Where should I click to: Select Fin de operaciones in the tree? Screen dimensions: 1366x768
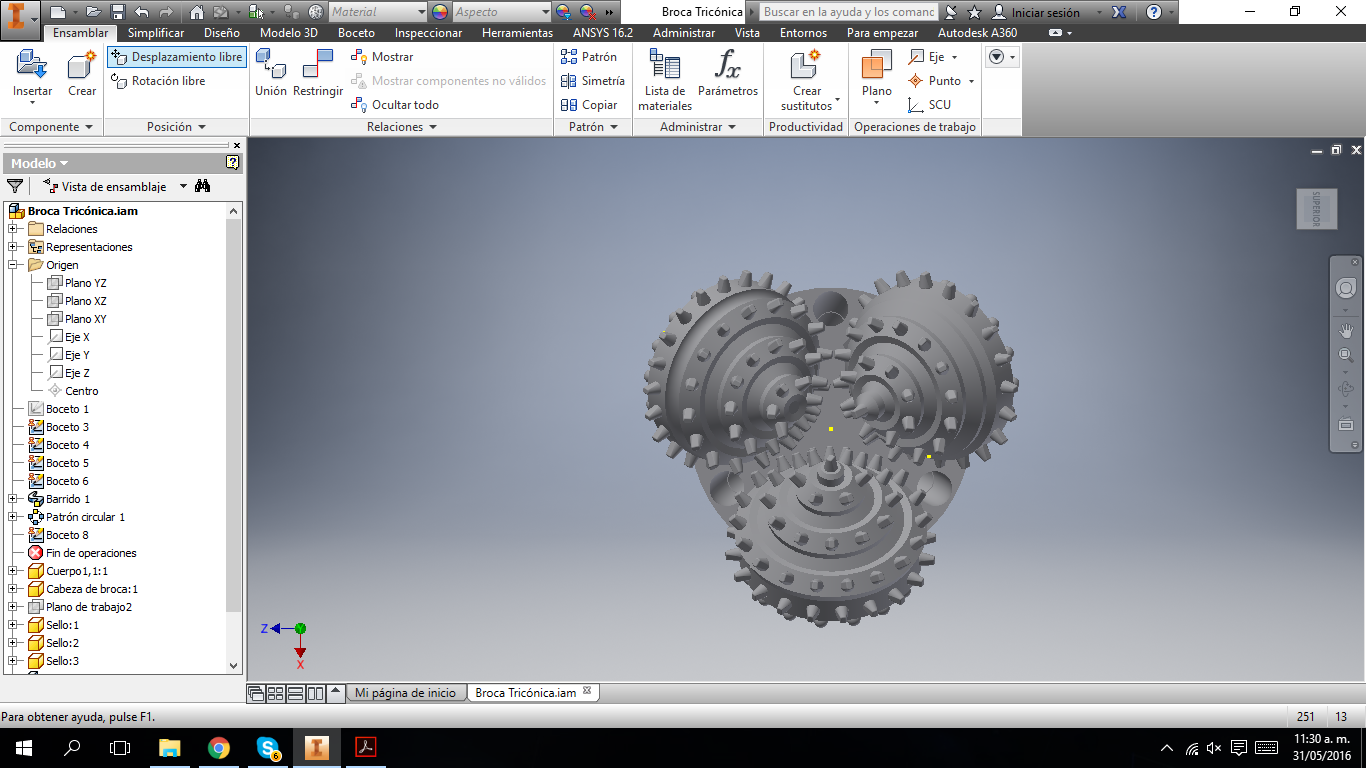(91, 553)
